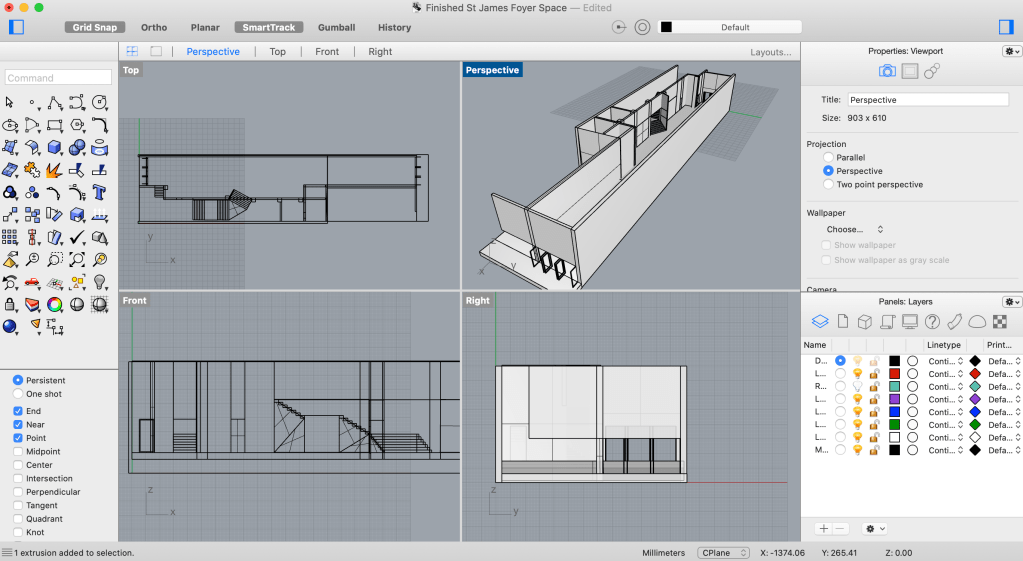Click the red layer color swatch
This screenshot has width=1023, height=561.
(x=895, y=374)
